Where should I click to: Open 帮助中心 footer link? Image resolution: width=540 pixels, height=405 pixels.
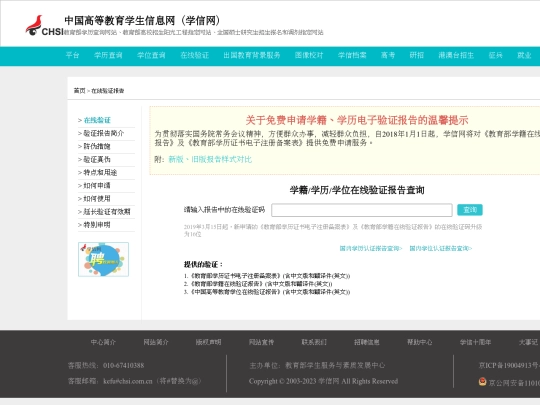[419, 342]
